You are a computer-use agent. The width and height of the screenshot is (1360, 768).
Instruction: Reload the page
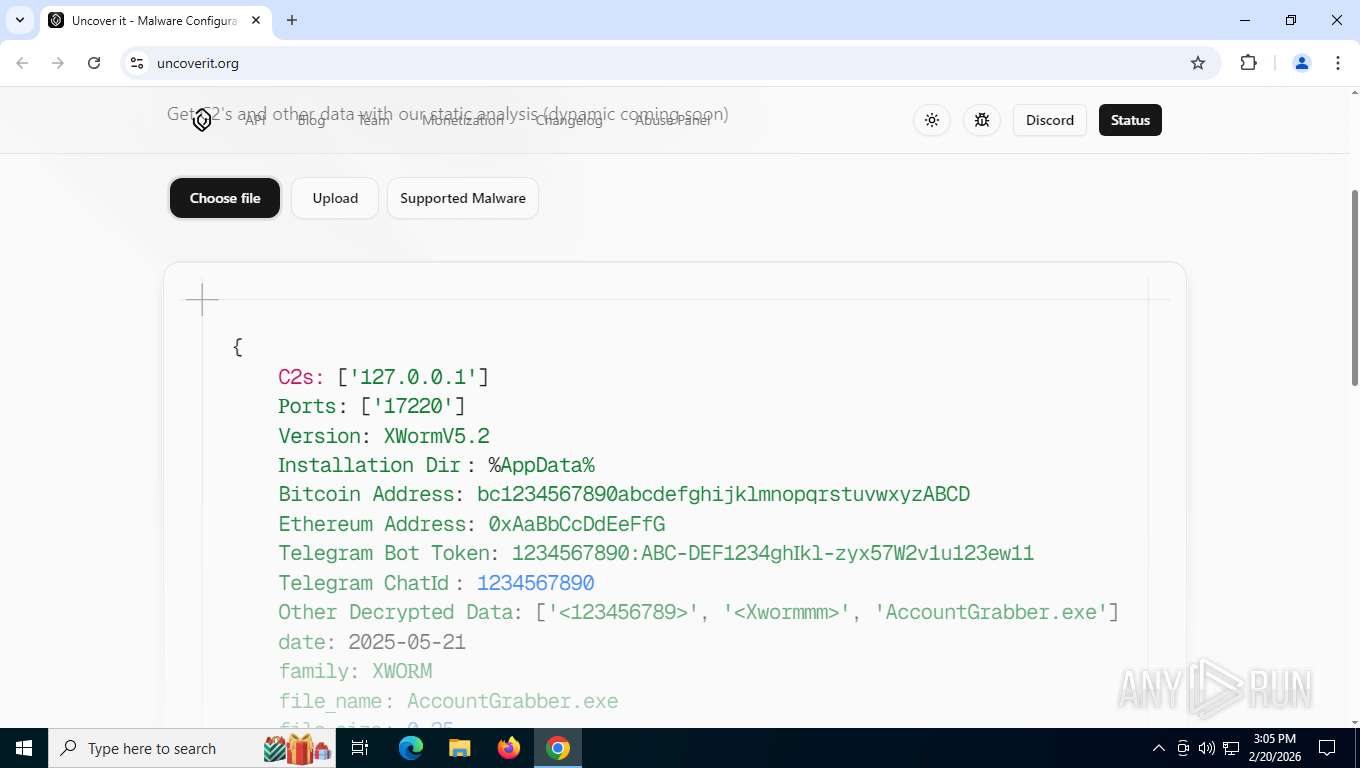pyautogui.click(x=94, y=63)
